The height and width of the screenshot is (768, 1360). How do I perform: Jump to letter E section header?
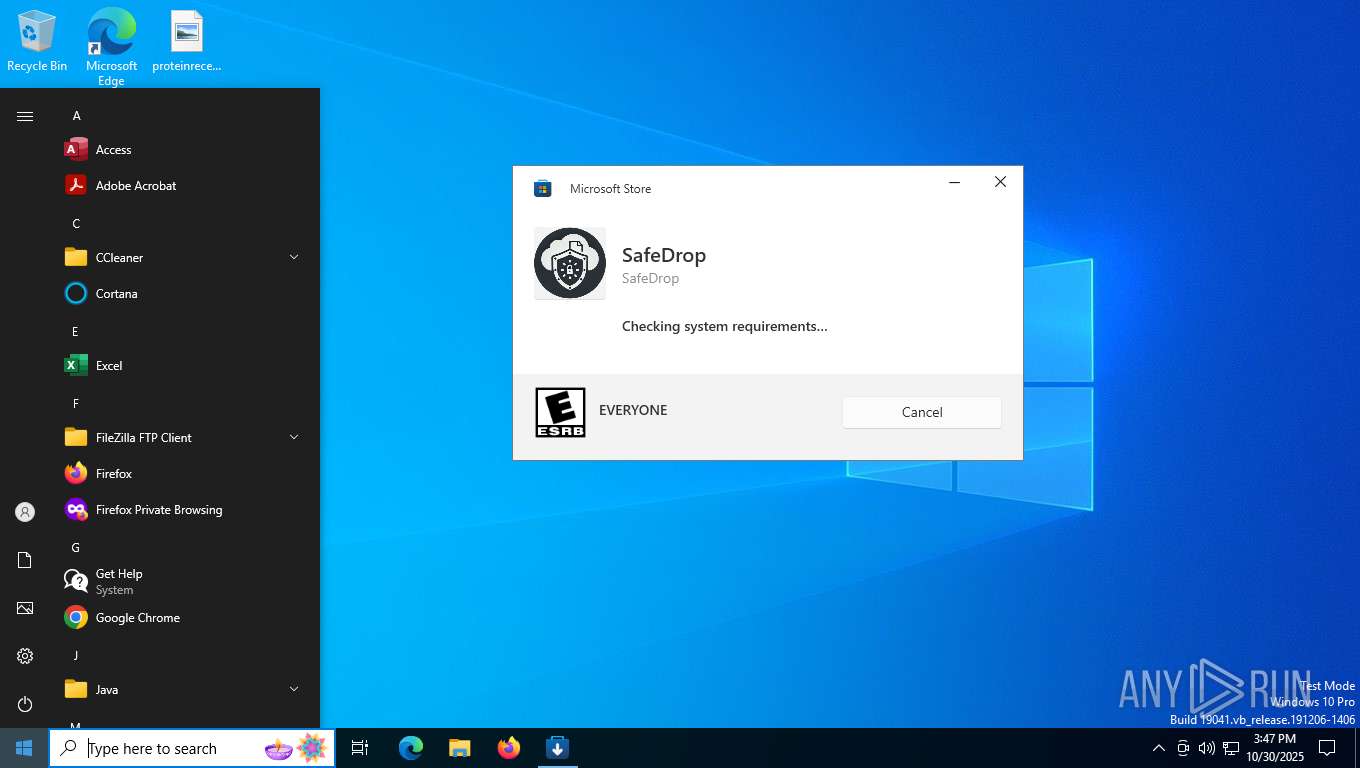75,332
